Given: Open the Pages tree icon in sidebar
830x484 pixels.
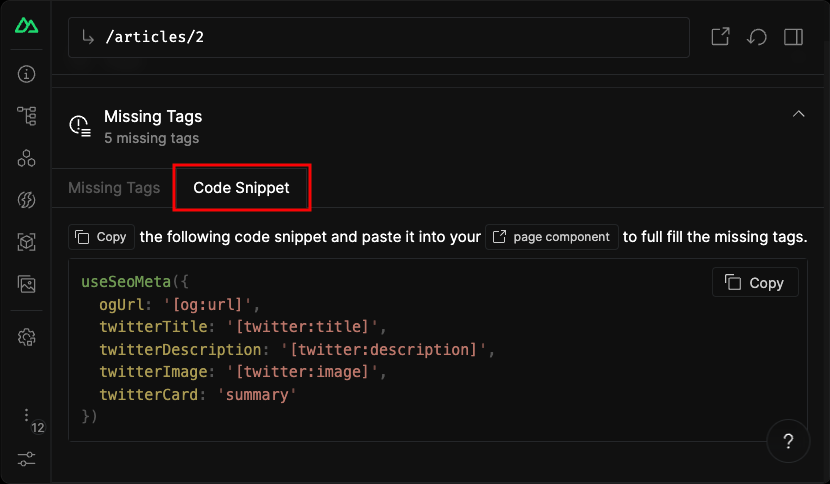Looking at the screenshot, I should pos(26,116).
